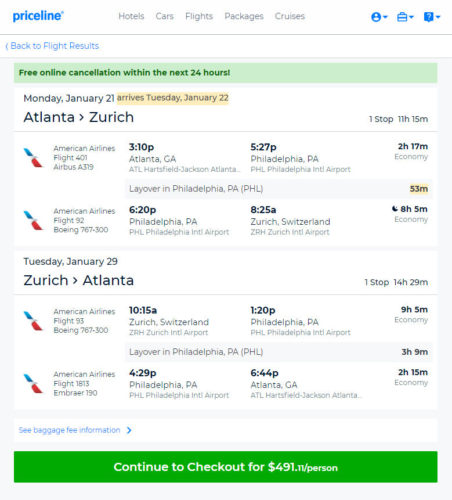
Task: Open the user account profile icon
Action: (x=376, y=17)
